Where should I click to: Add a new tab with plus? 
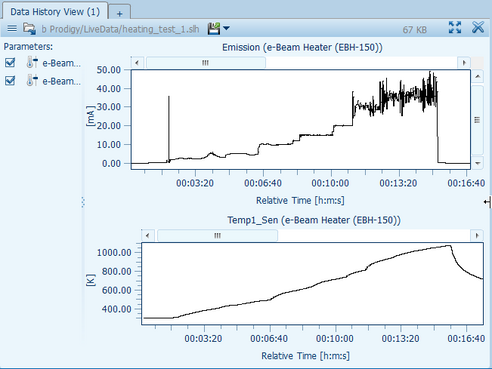[119, 13]
